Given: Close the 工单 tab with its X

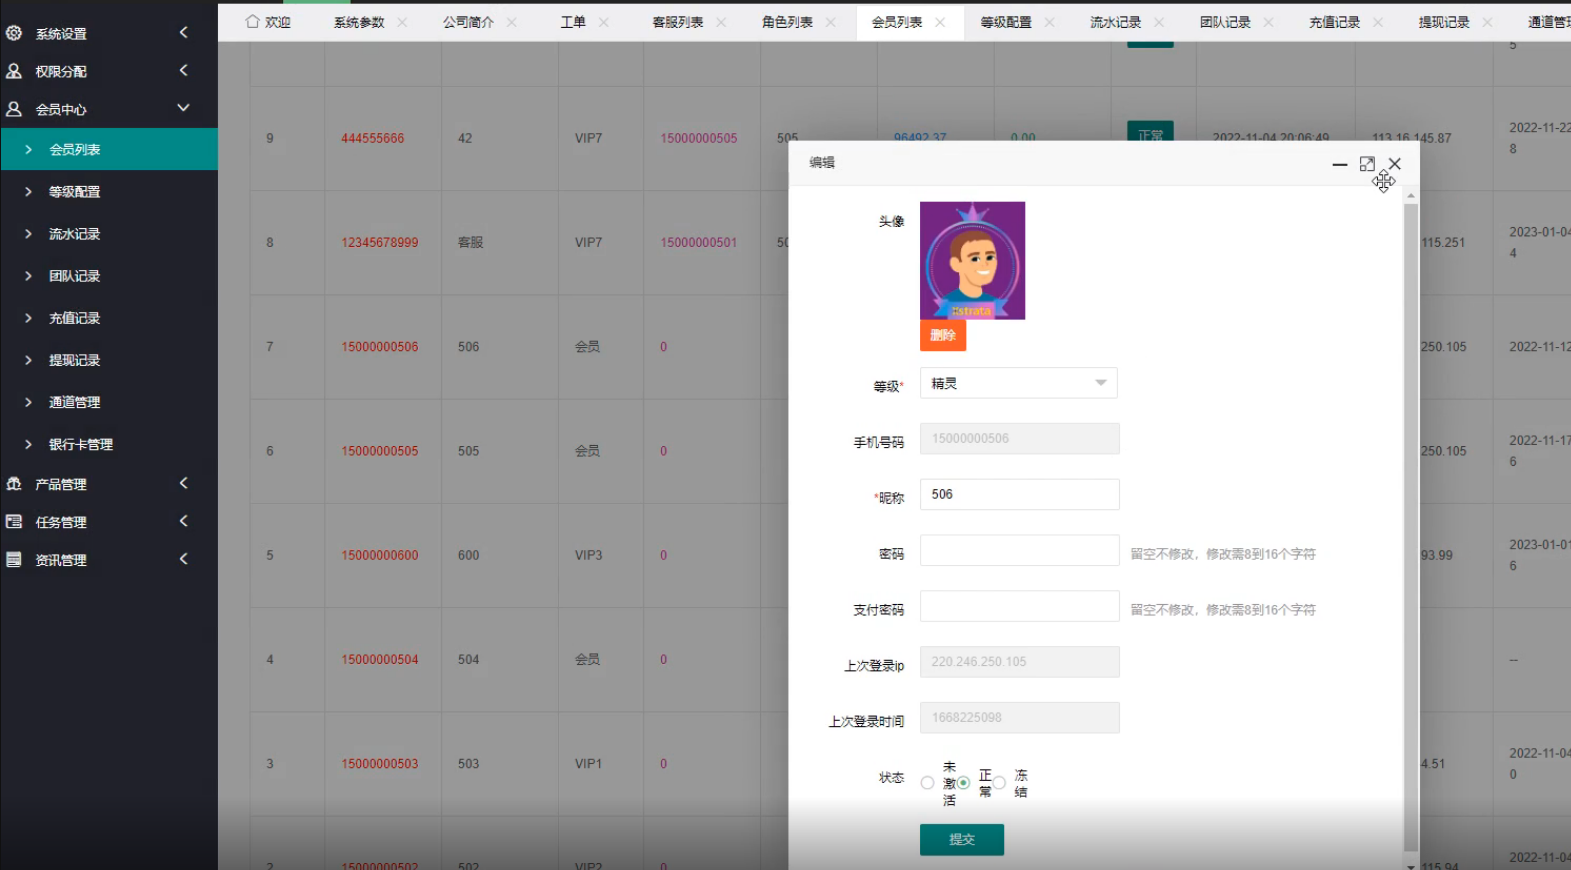Looking at the screenshot, I should (x=603, y=22).
